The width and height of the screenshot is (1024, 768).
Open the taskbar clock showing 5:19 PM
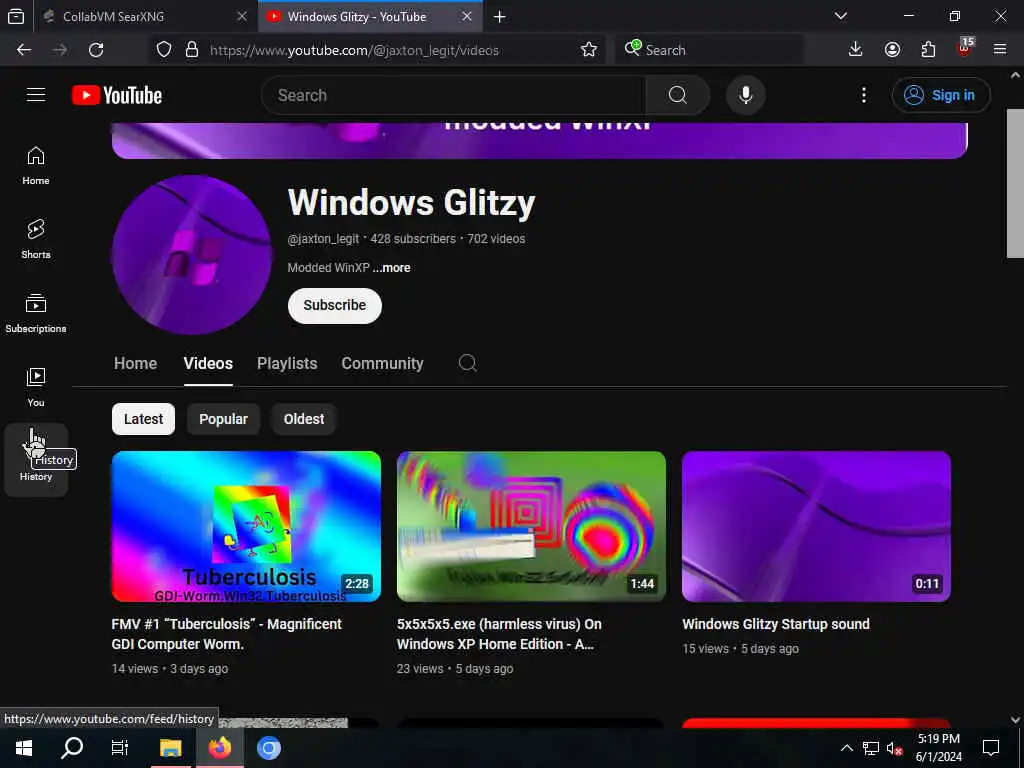tap(938, 748)
